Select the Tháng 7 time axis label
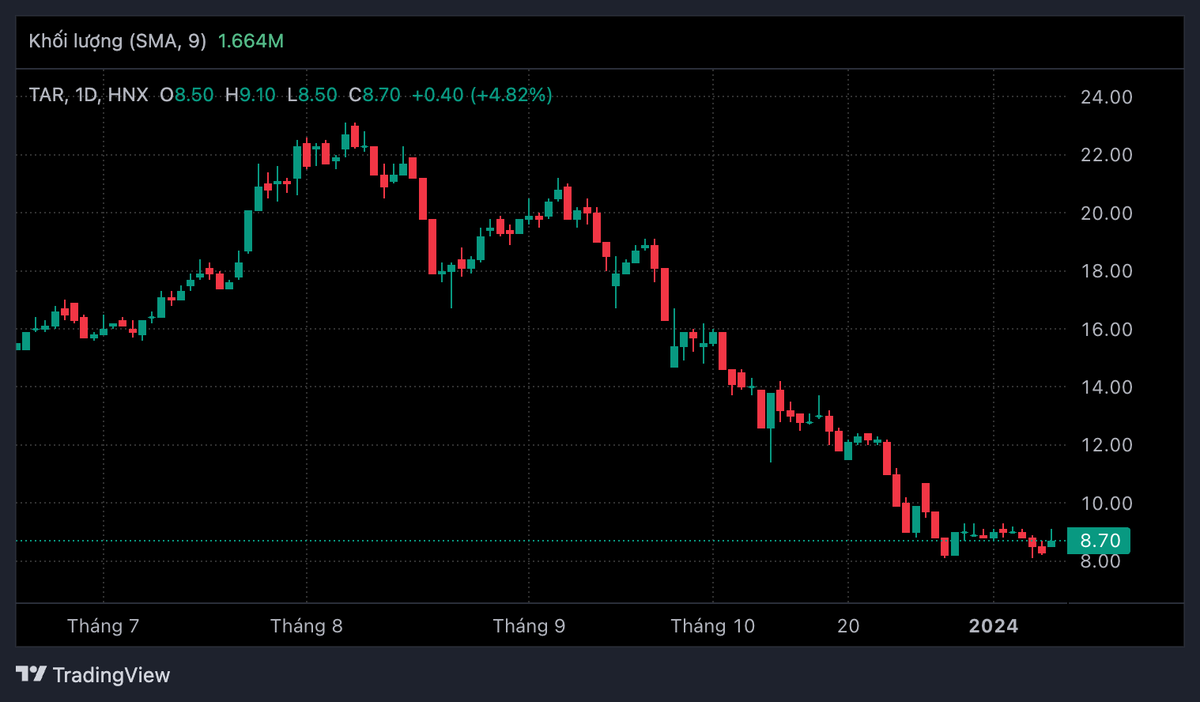 [x=103, y=626]
